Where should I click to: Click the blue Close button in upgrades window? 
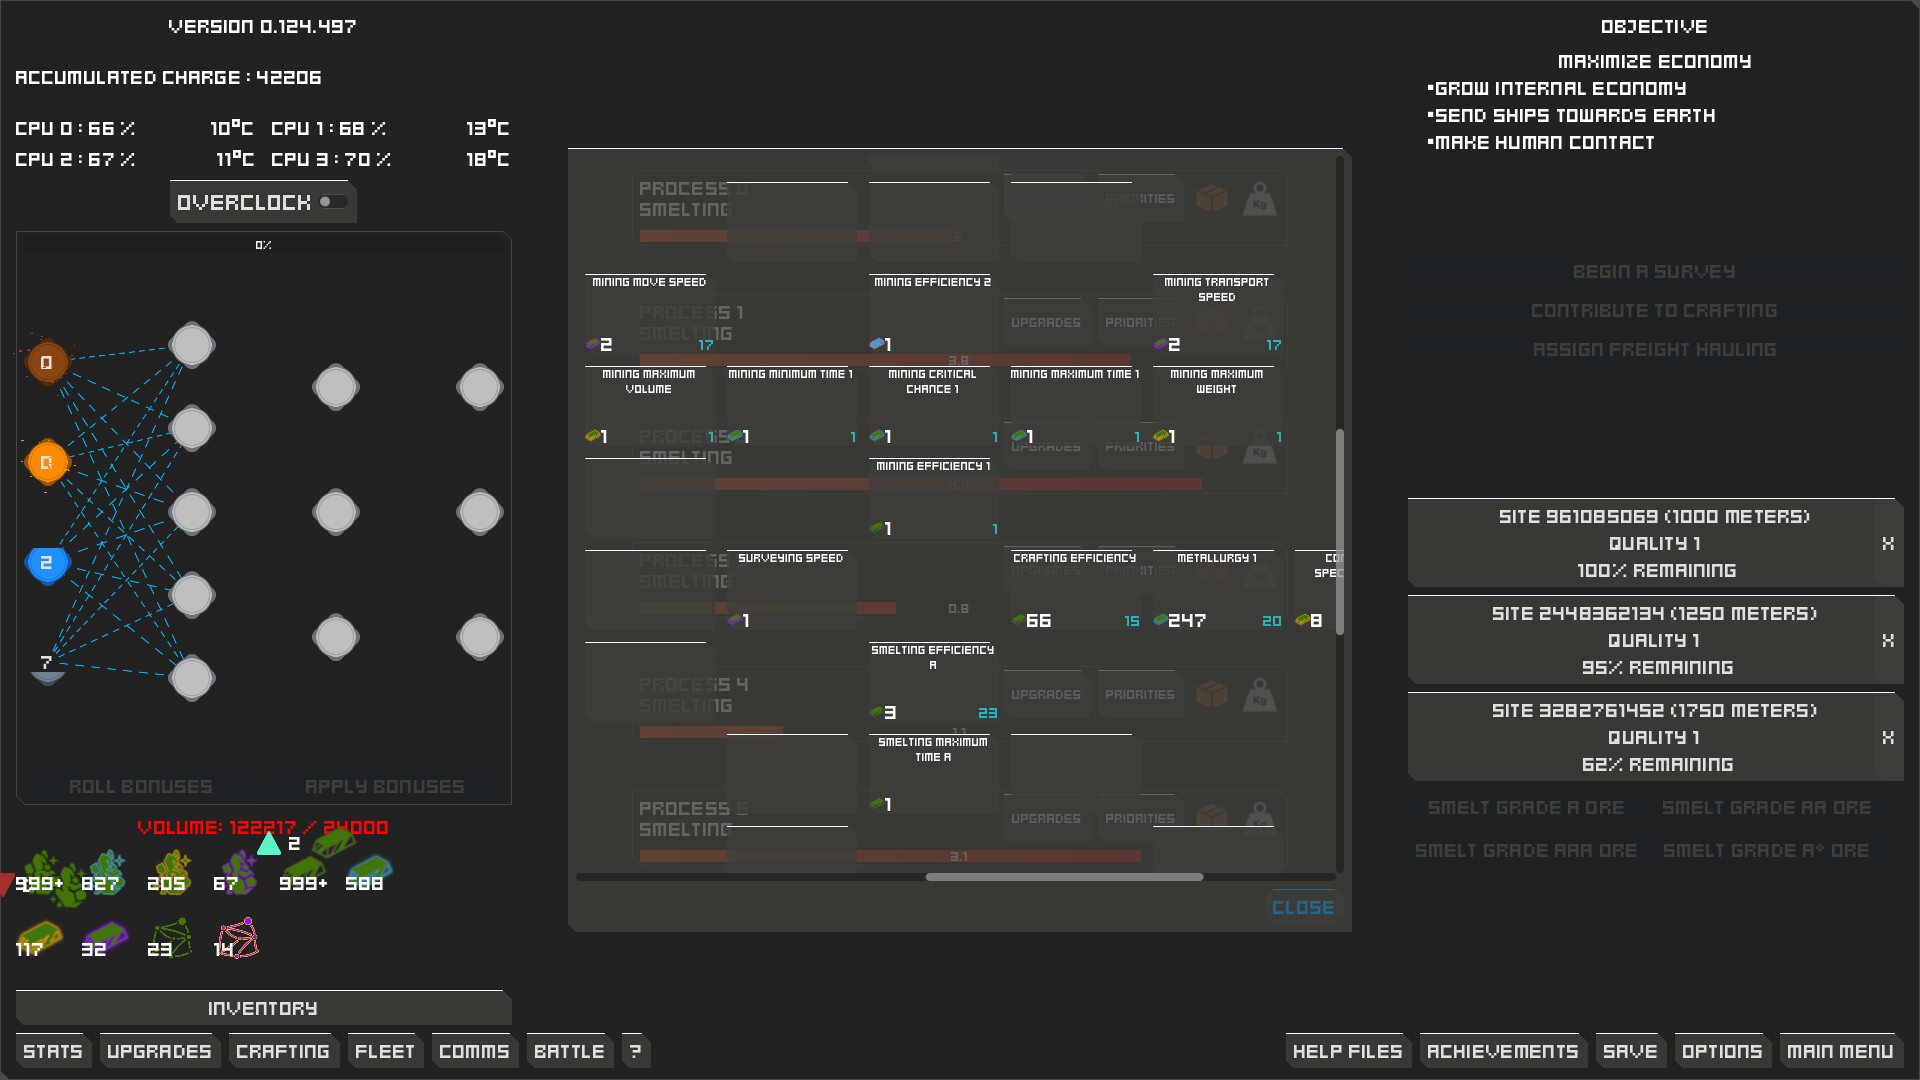(1302, 907)
